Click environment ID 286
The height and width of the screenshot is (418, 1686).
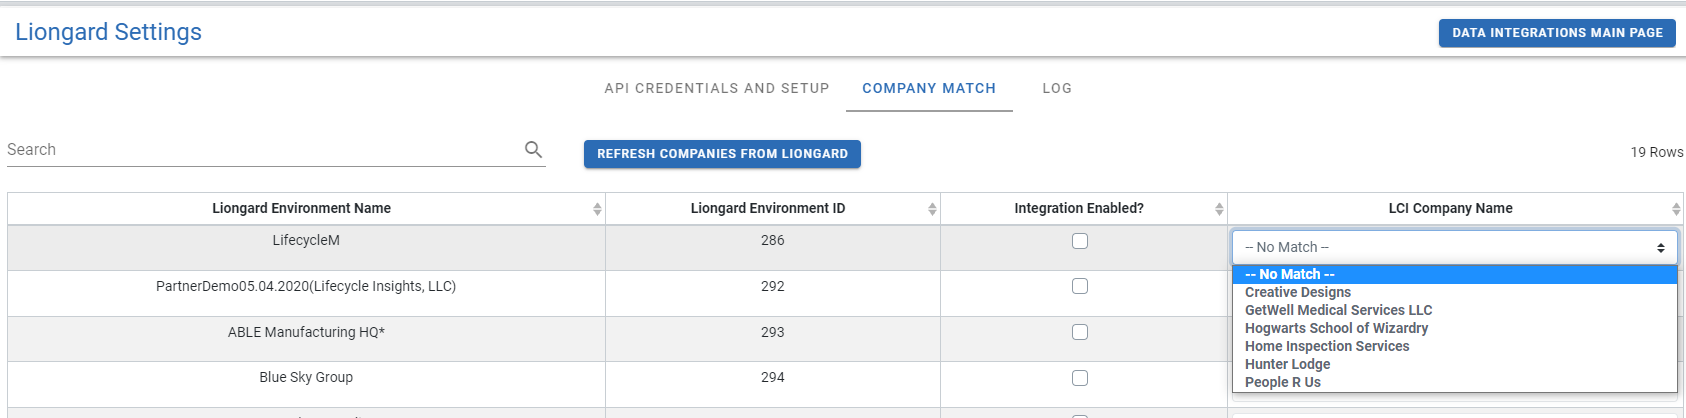pyautogui.click(x=772, y=241)
